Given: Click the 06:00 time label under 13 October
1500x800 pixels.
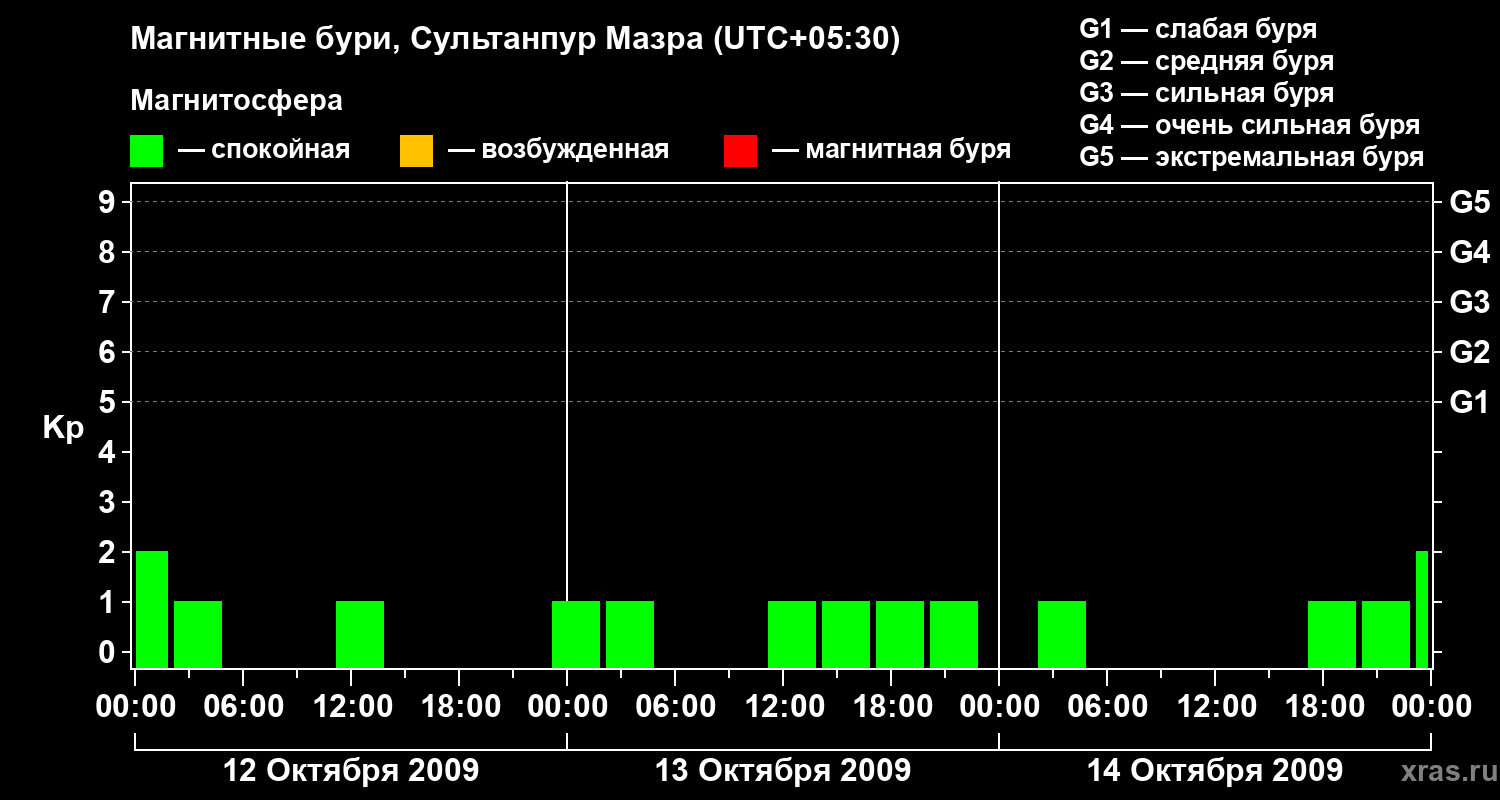Looking at the screenshot, I should point(675,707).
